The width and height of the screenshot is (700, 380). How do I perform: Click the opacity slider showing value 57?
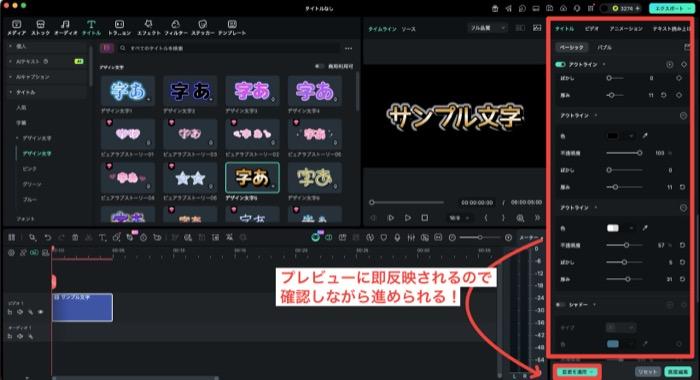(624, 245)
